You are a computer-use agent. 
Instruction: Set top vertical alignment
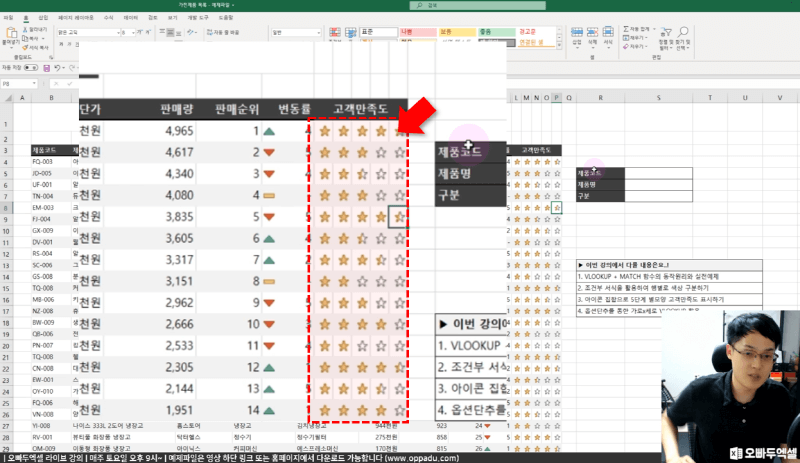tap(162, 32)
